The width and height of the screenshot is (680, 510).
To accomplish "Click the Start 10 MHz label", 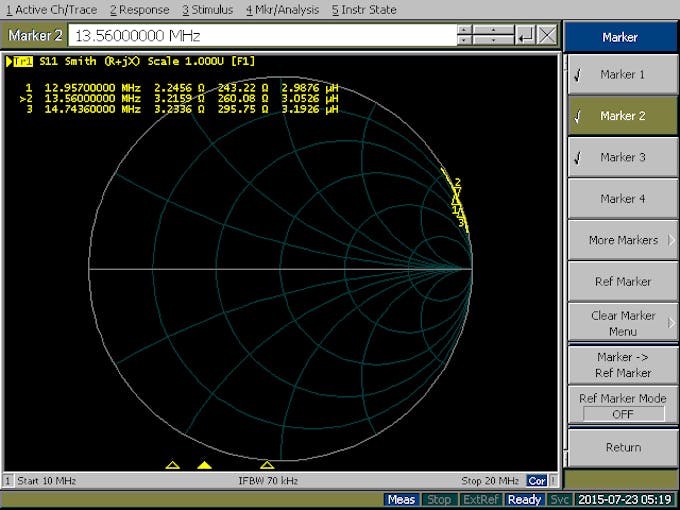I will click(46, 481).
